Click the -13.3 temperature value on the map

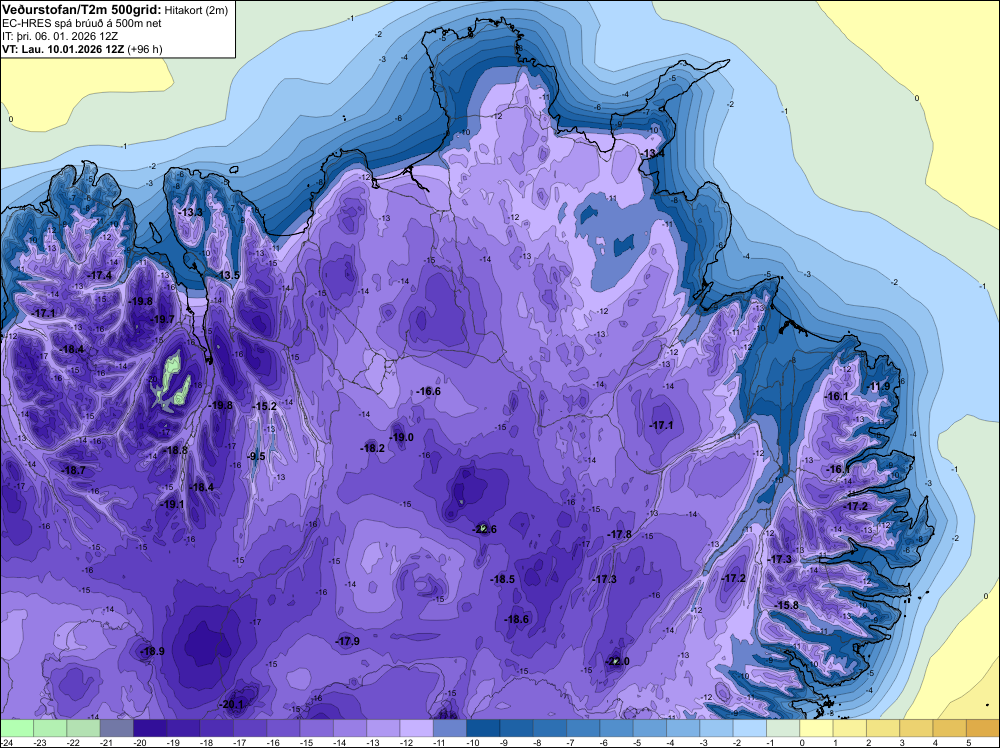[190, 212]
